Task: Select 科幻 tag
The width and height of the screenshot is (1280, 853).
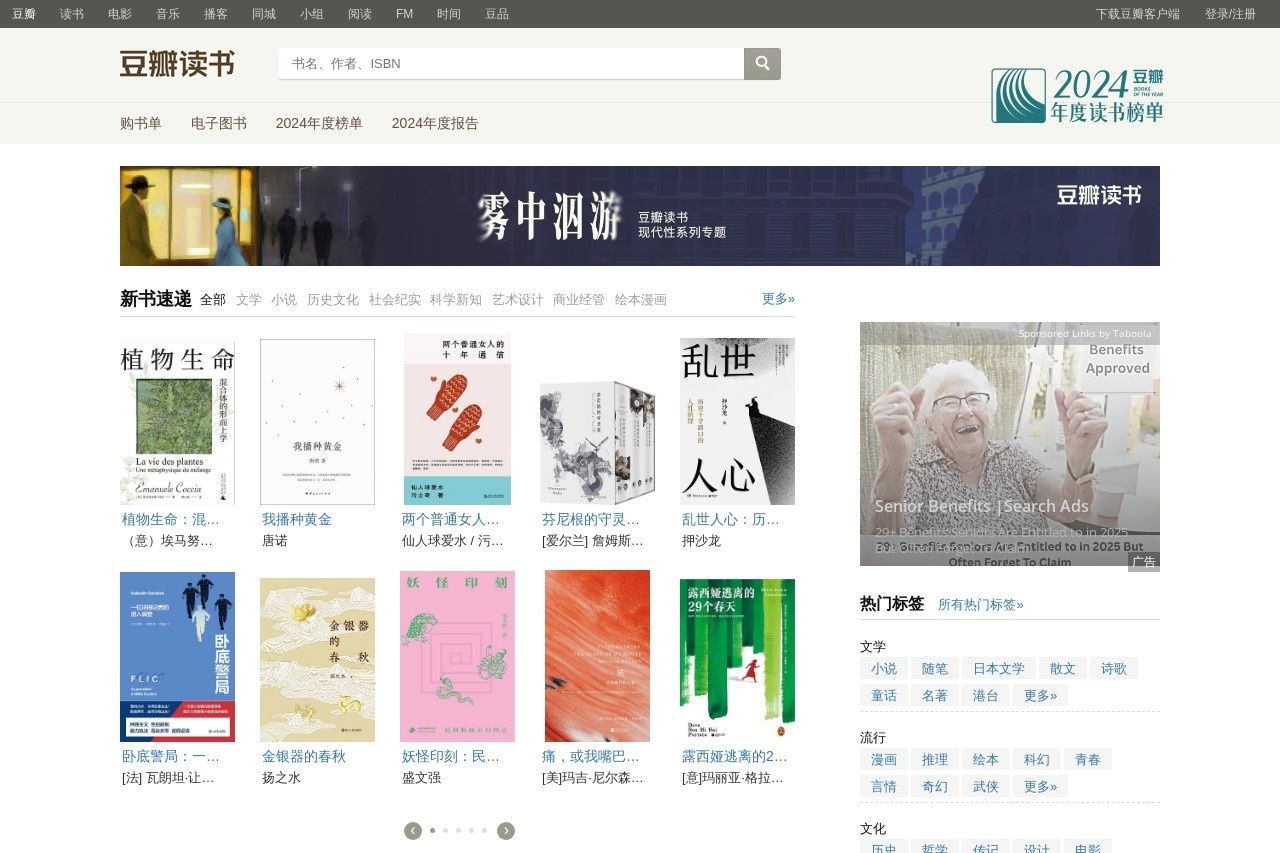Action: coord(1037,759)
